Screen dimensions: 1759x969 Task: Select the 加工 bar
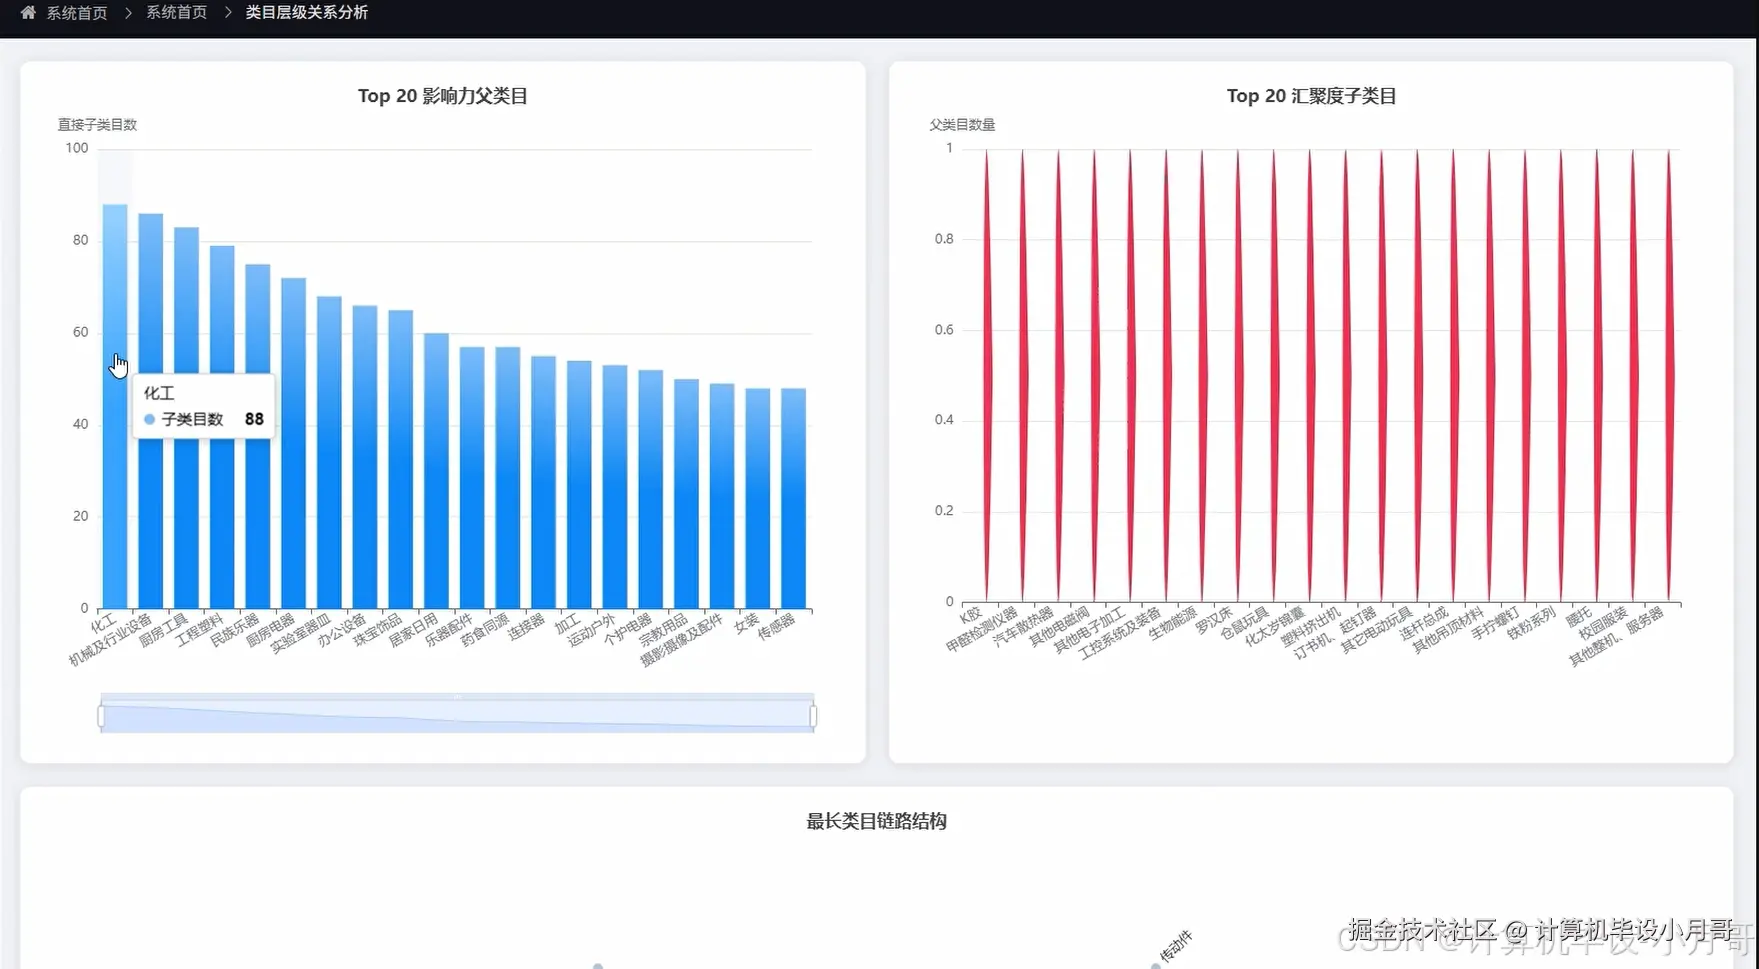point(579,485)
